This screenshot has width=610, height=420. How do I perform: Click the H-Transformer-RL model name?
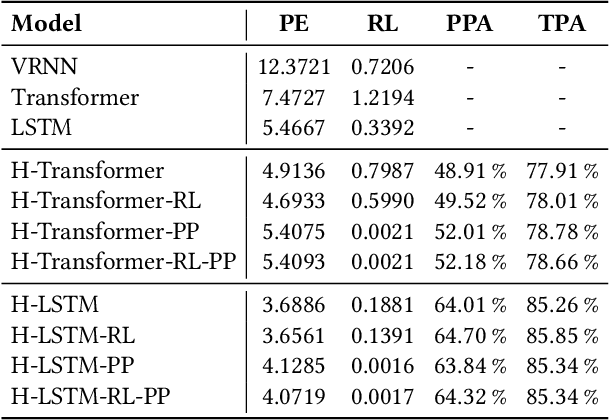tap(105, 202)
